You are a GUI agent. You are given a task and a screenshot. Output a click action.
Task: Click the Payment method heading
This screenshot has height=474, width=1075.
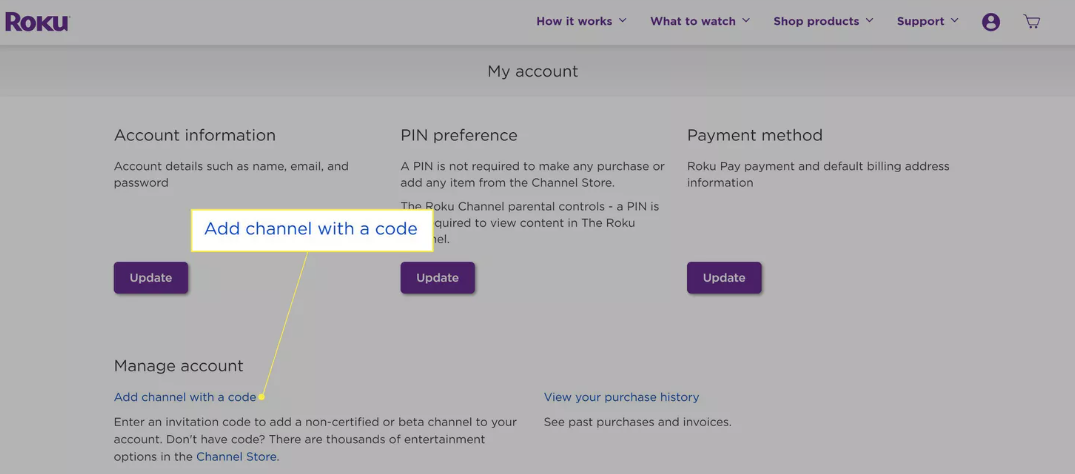click(755, 135)
